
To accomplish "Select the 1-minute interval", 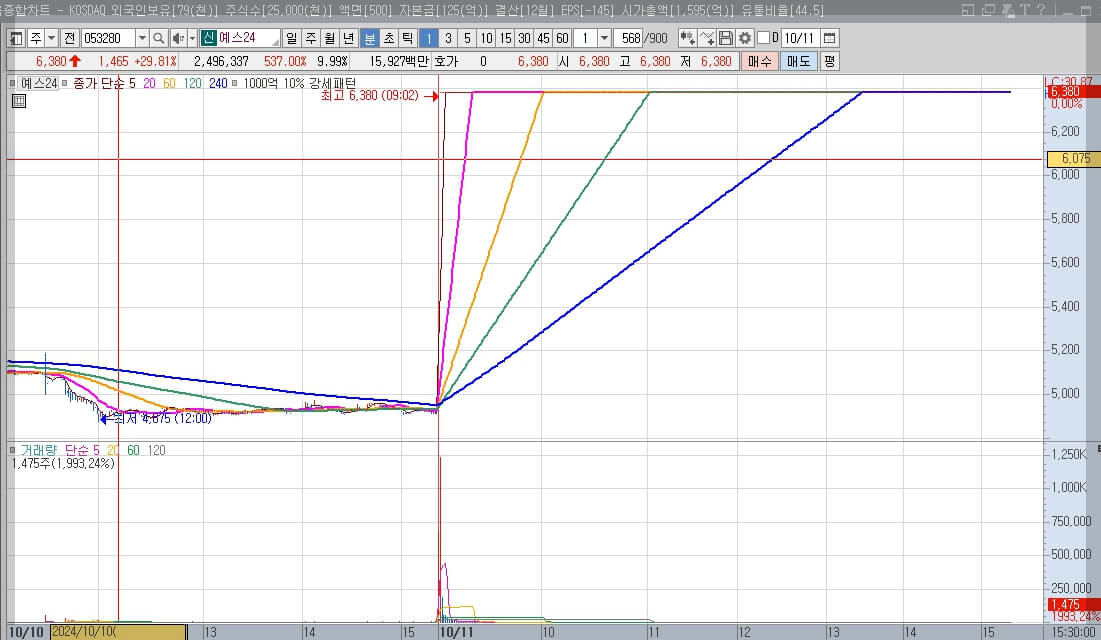I will (429, 38).
